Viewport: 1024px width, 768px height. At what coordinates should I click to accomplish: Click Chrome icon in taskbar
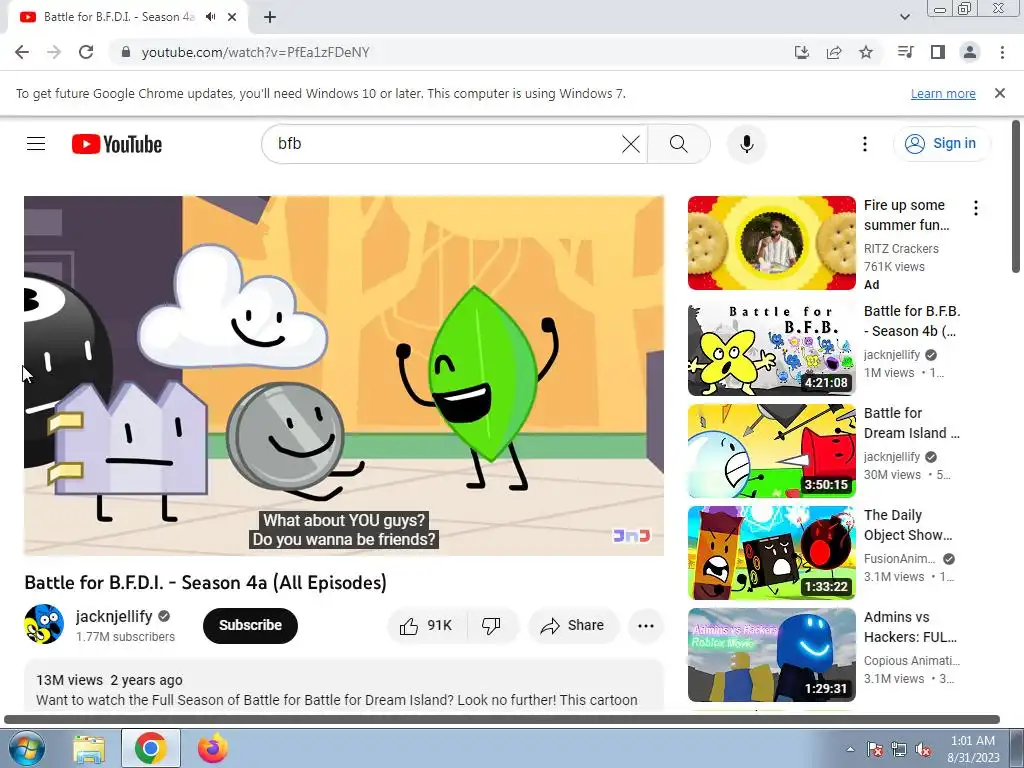tap(151, 748)
